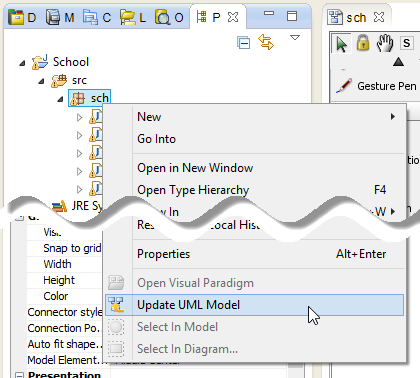Expand the first Java file under sch

tap(79, 117)
